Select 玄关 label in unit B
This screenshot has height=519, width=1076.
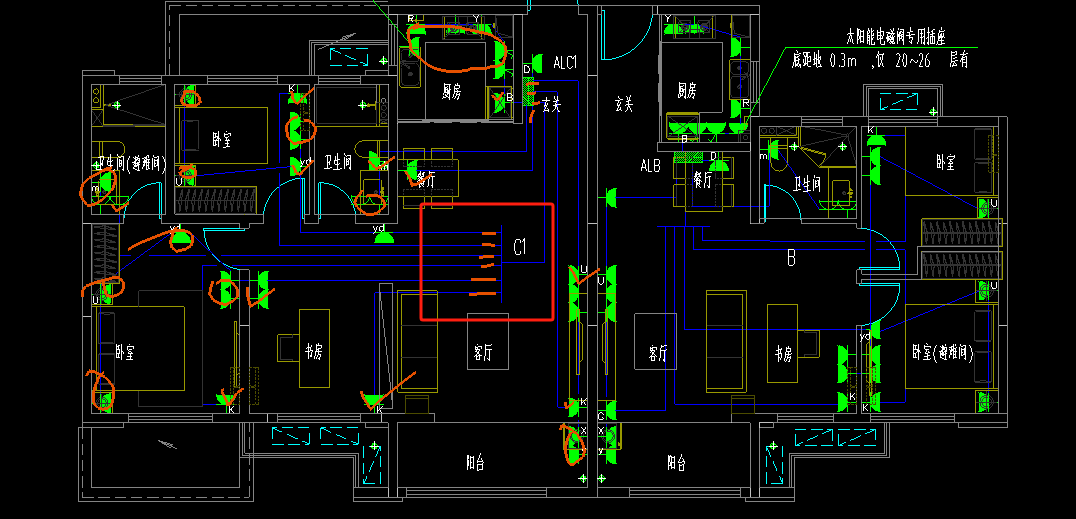coord(623,104)
